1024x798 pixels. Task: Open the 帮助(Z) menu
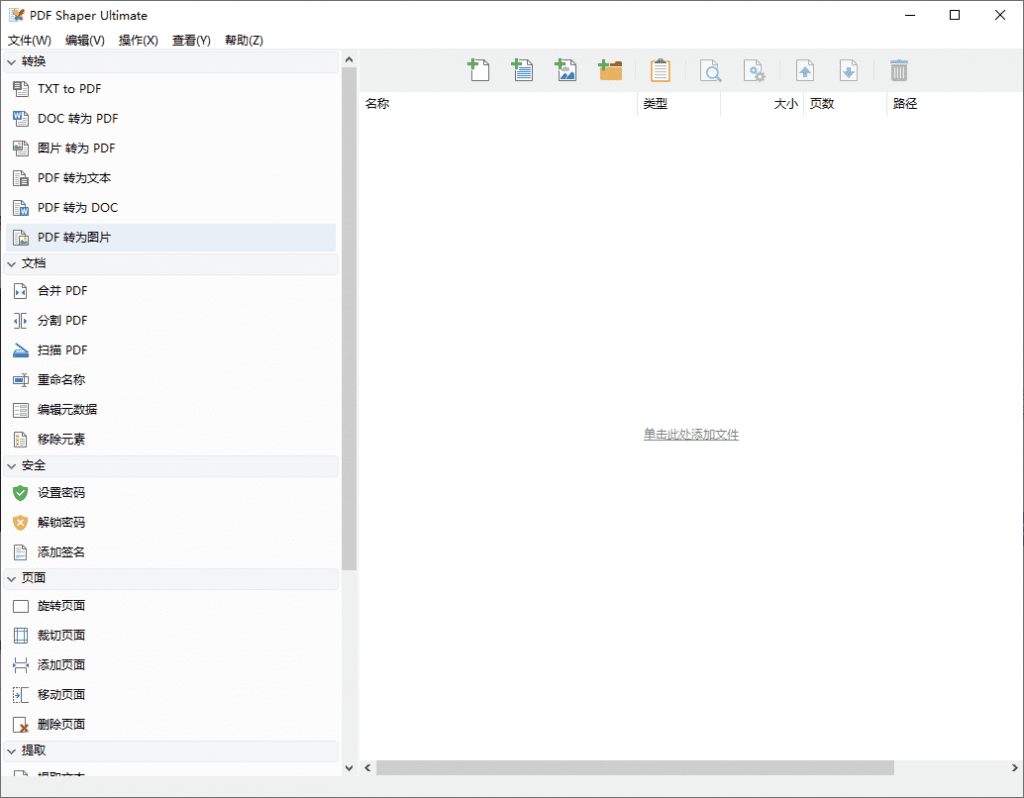point(244,40)
